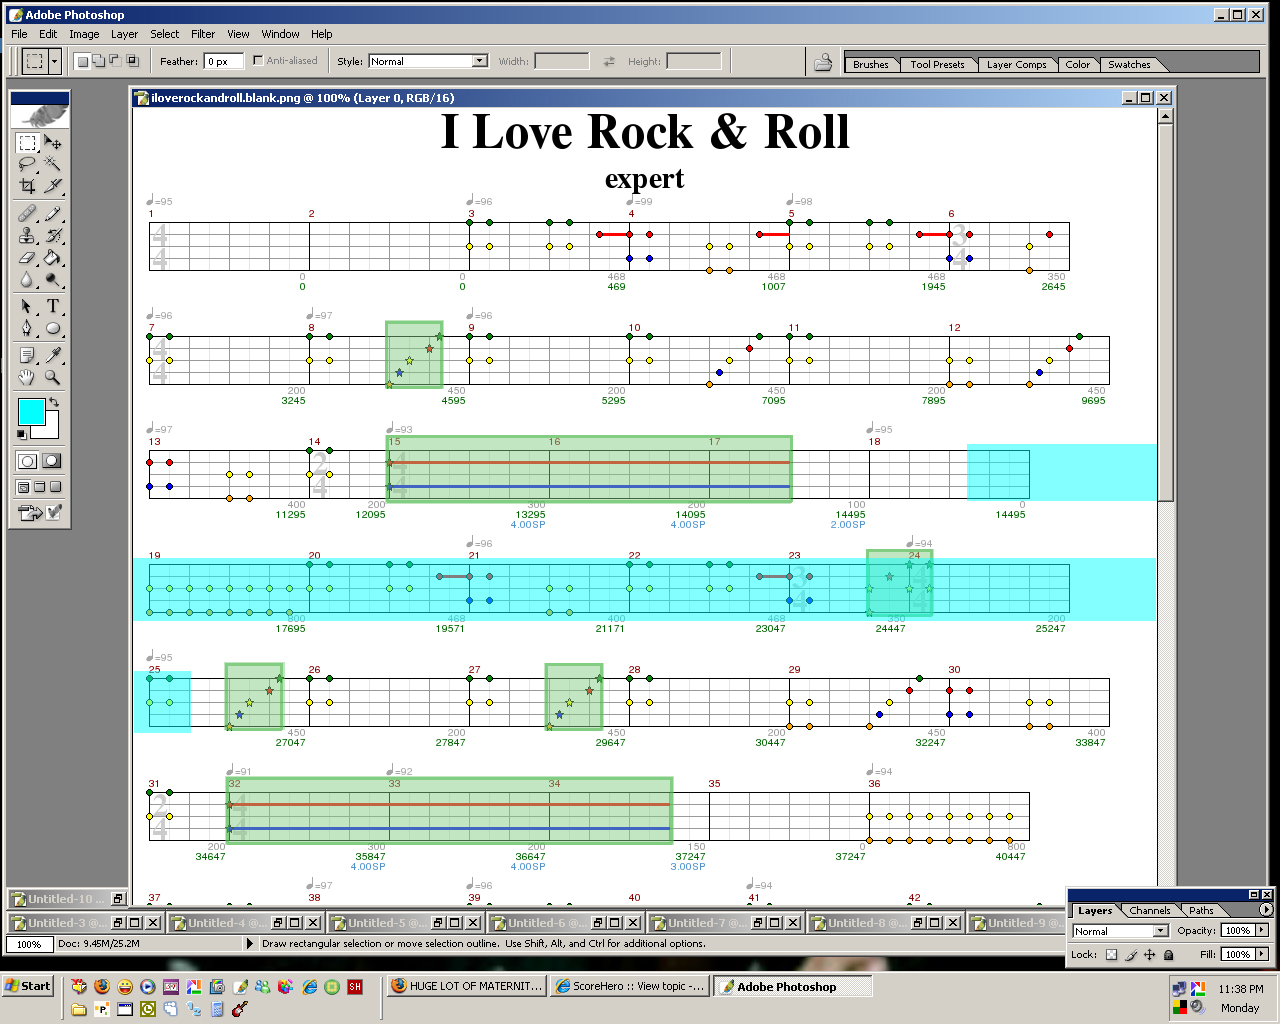Open the Fill slider arrow
This screenshot has height=1024, width=1280.
coord(1262,954)
